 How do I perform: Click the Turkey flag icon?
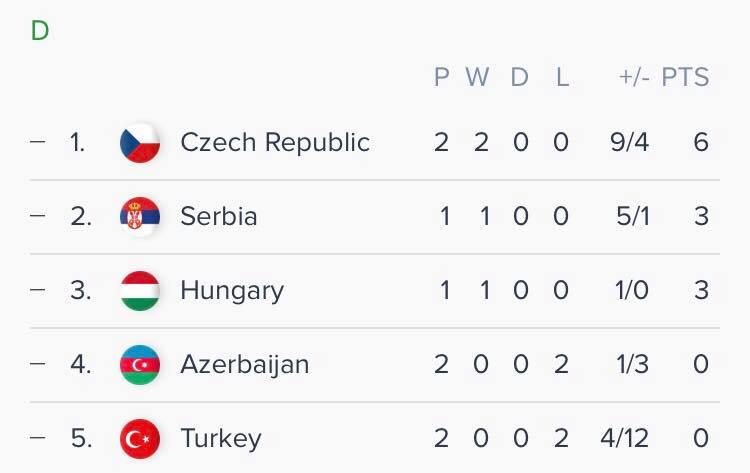pos(140,438)
